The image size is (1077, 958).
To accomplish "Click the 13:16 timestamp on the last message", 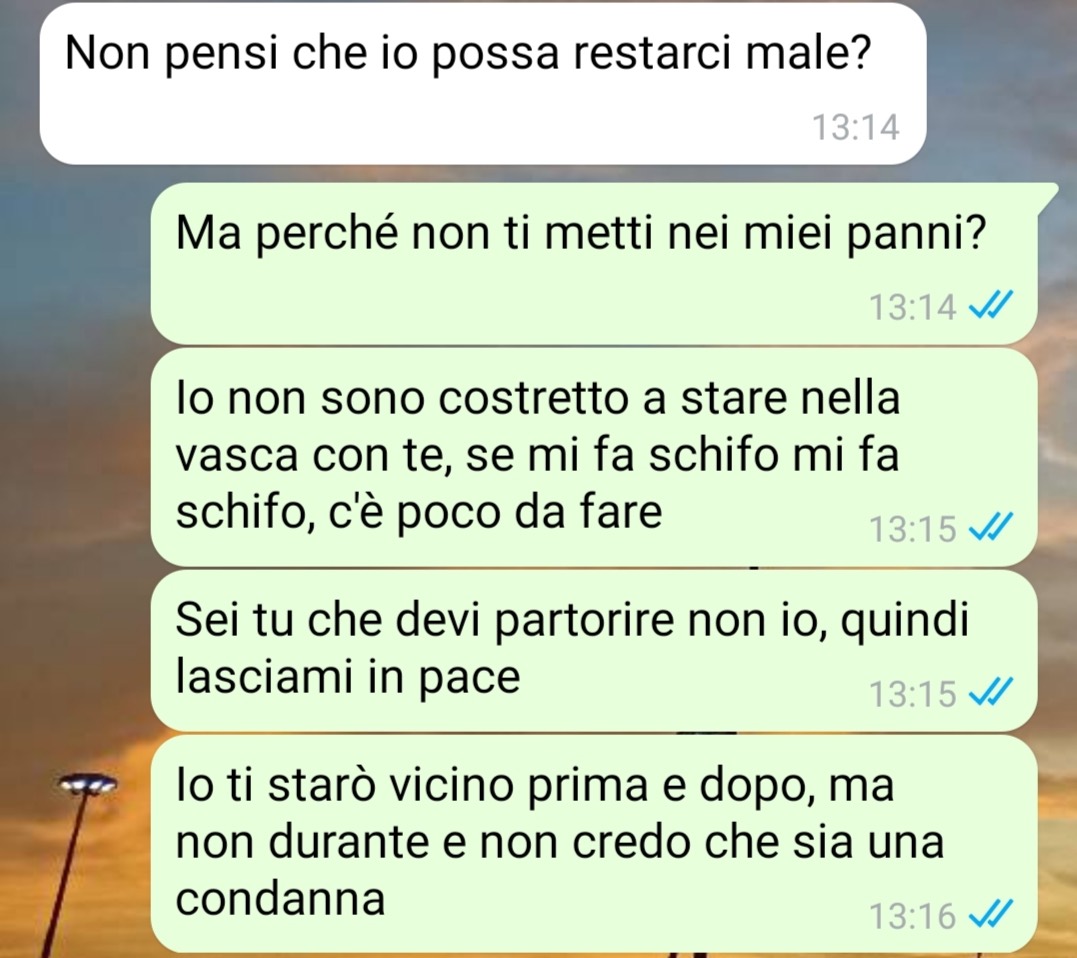I will pyautogui.click(x=913, y=916).
